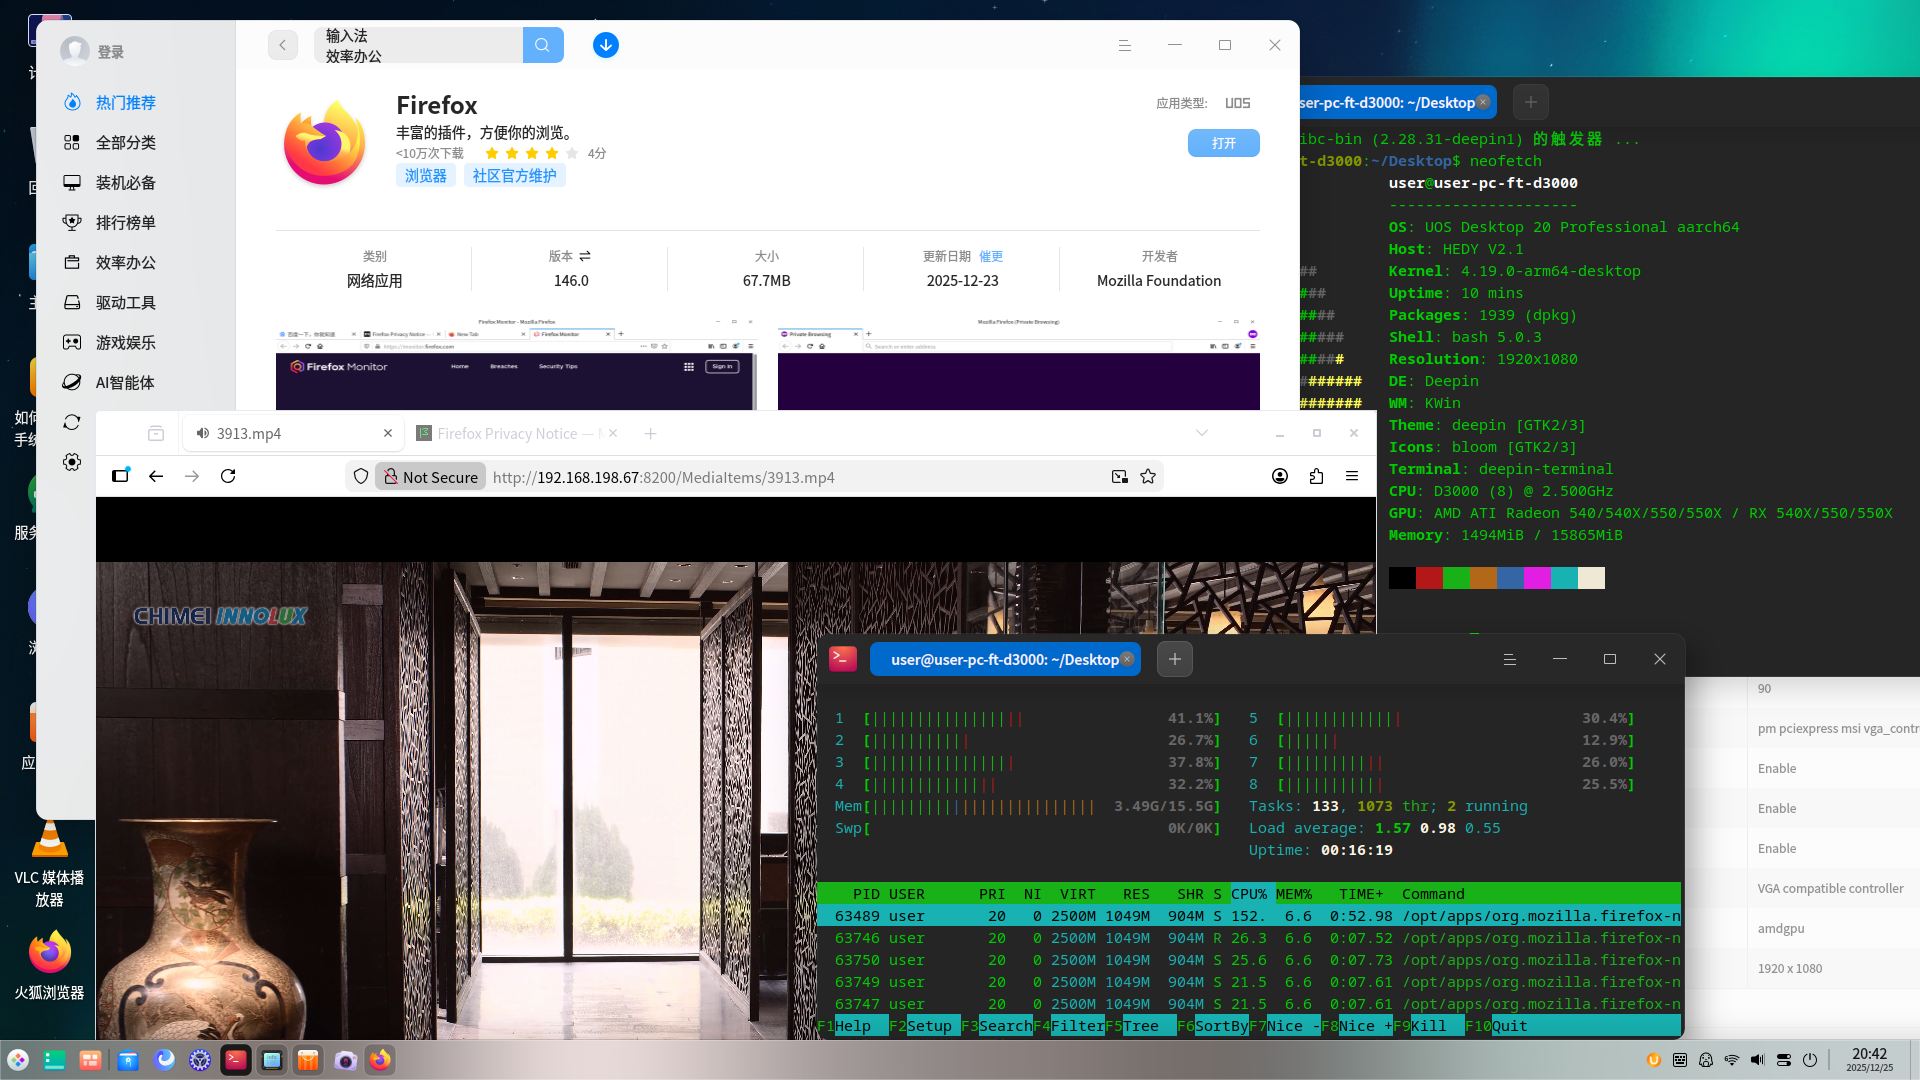Click the app store search magnifier button

pyautogui.click(x=542, y=45)
